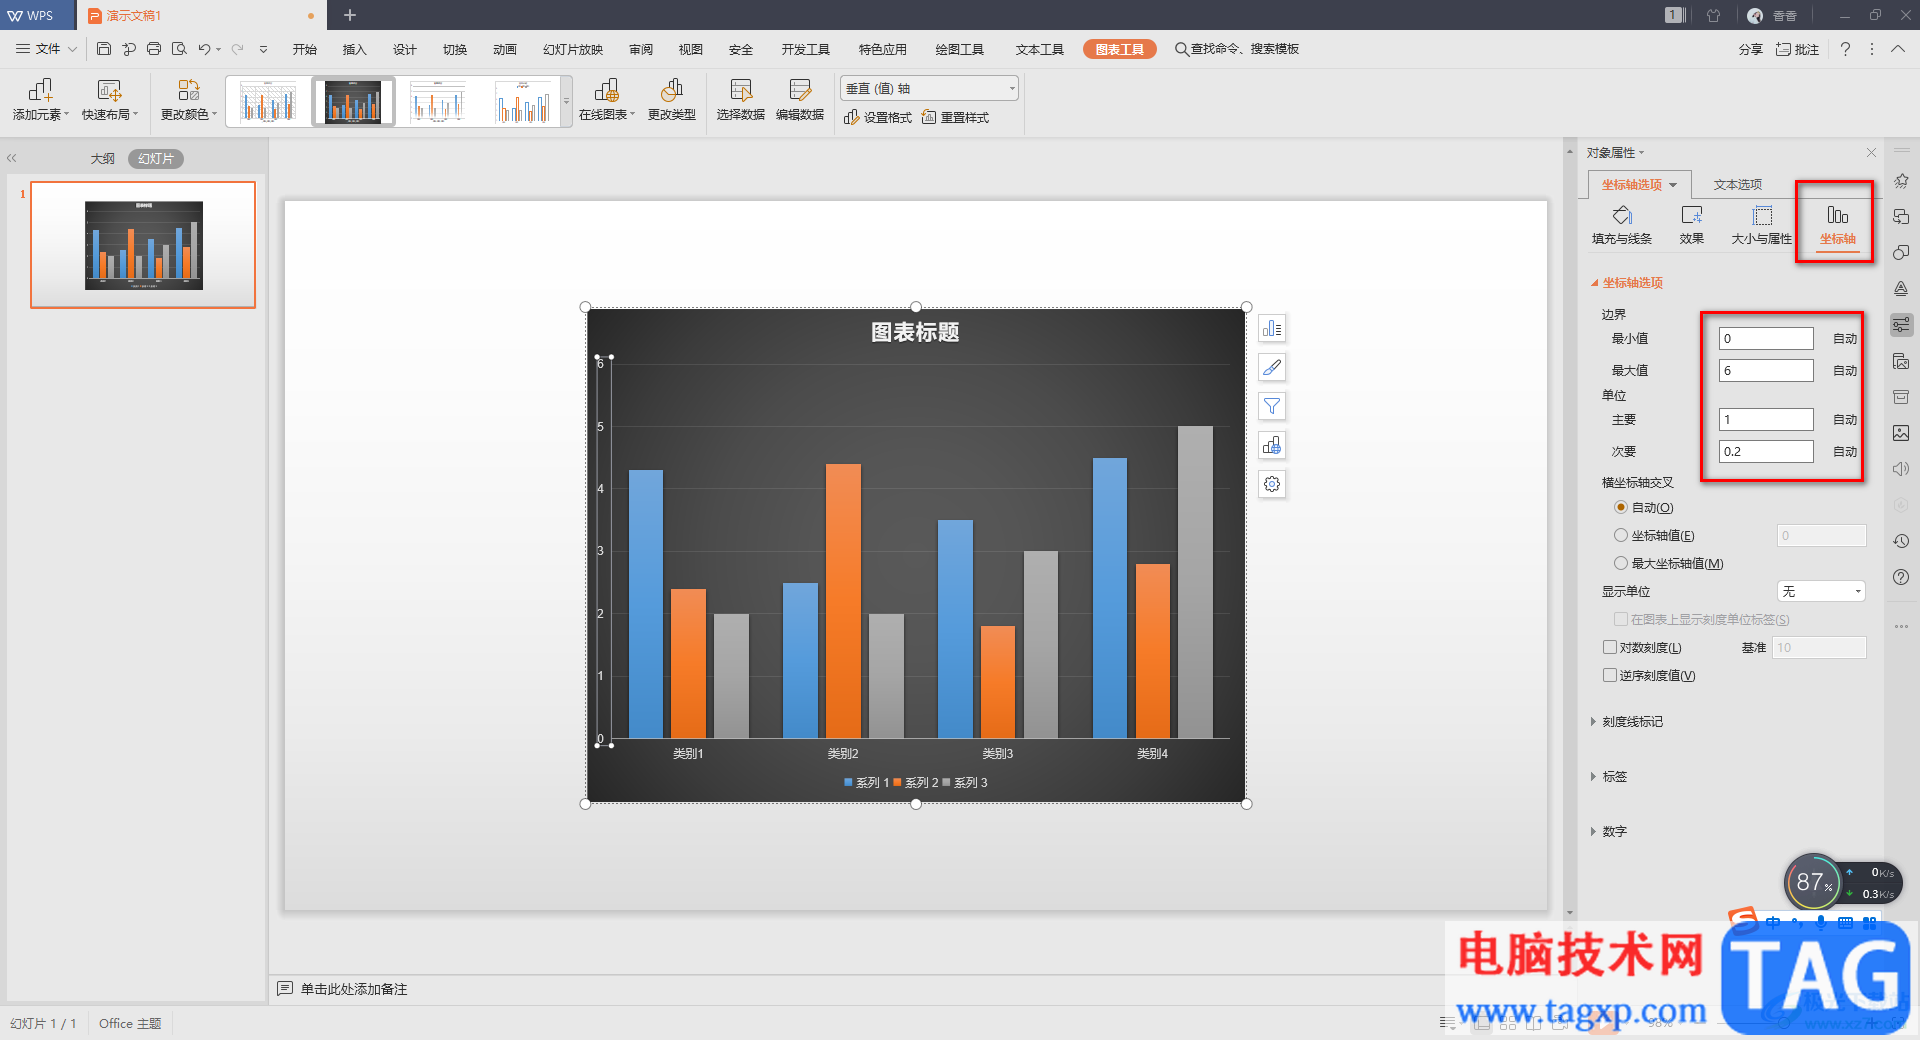Screen dimensions: 1920x1040
Task: Click the search command magnifier box
Action: [1237, 49]
